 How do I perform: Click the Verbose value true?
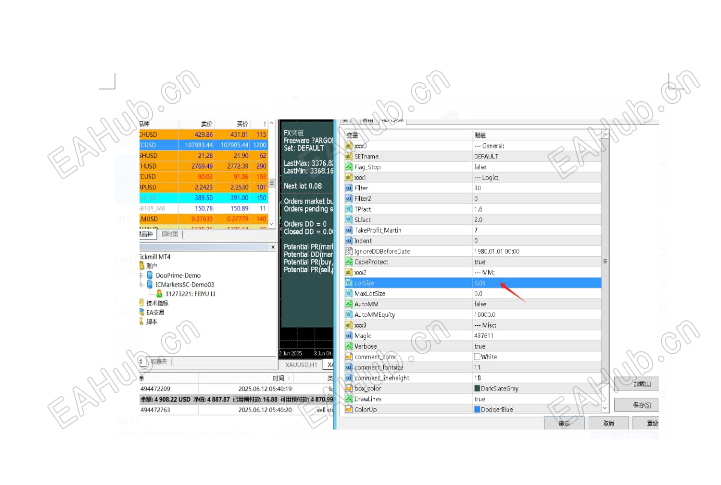(x=480, y=346)
